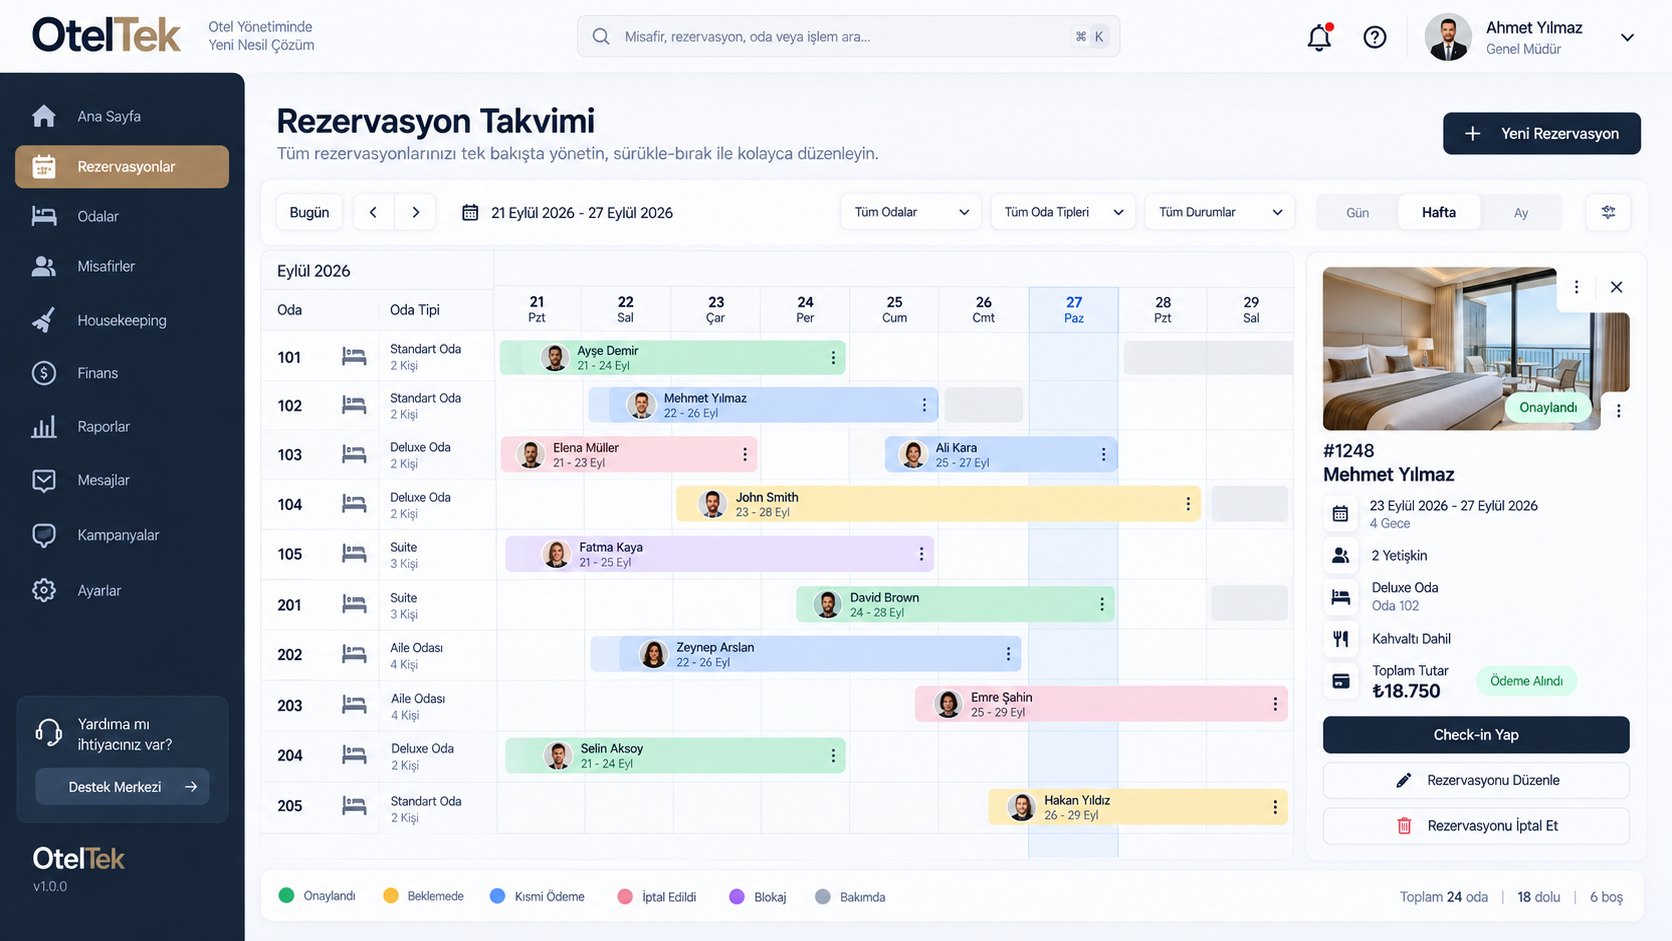Close the reservation detail panel
This screenshot has width=1672, height=941.
pyautogui.click(x=1616, y=287)
